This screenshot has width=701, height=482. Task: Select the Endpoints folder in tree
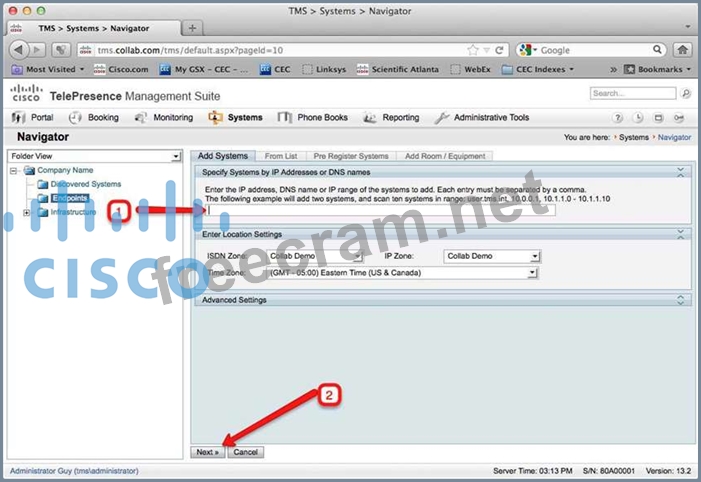69,198
